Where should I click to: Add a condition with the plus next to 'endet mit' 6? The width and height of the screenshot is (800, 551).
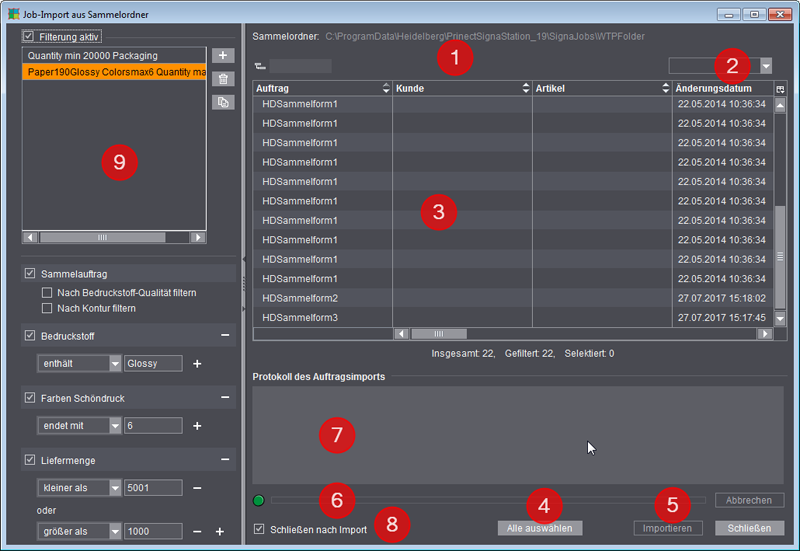(197, 426)
